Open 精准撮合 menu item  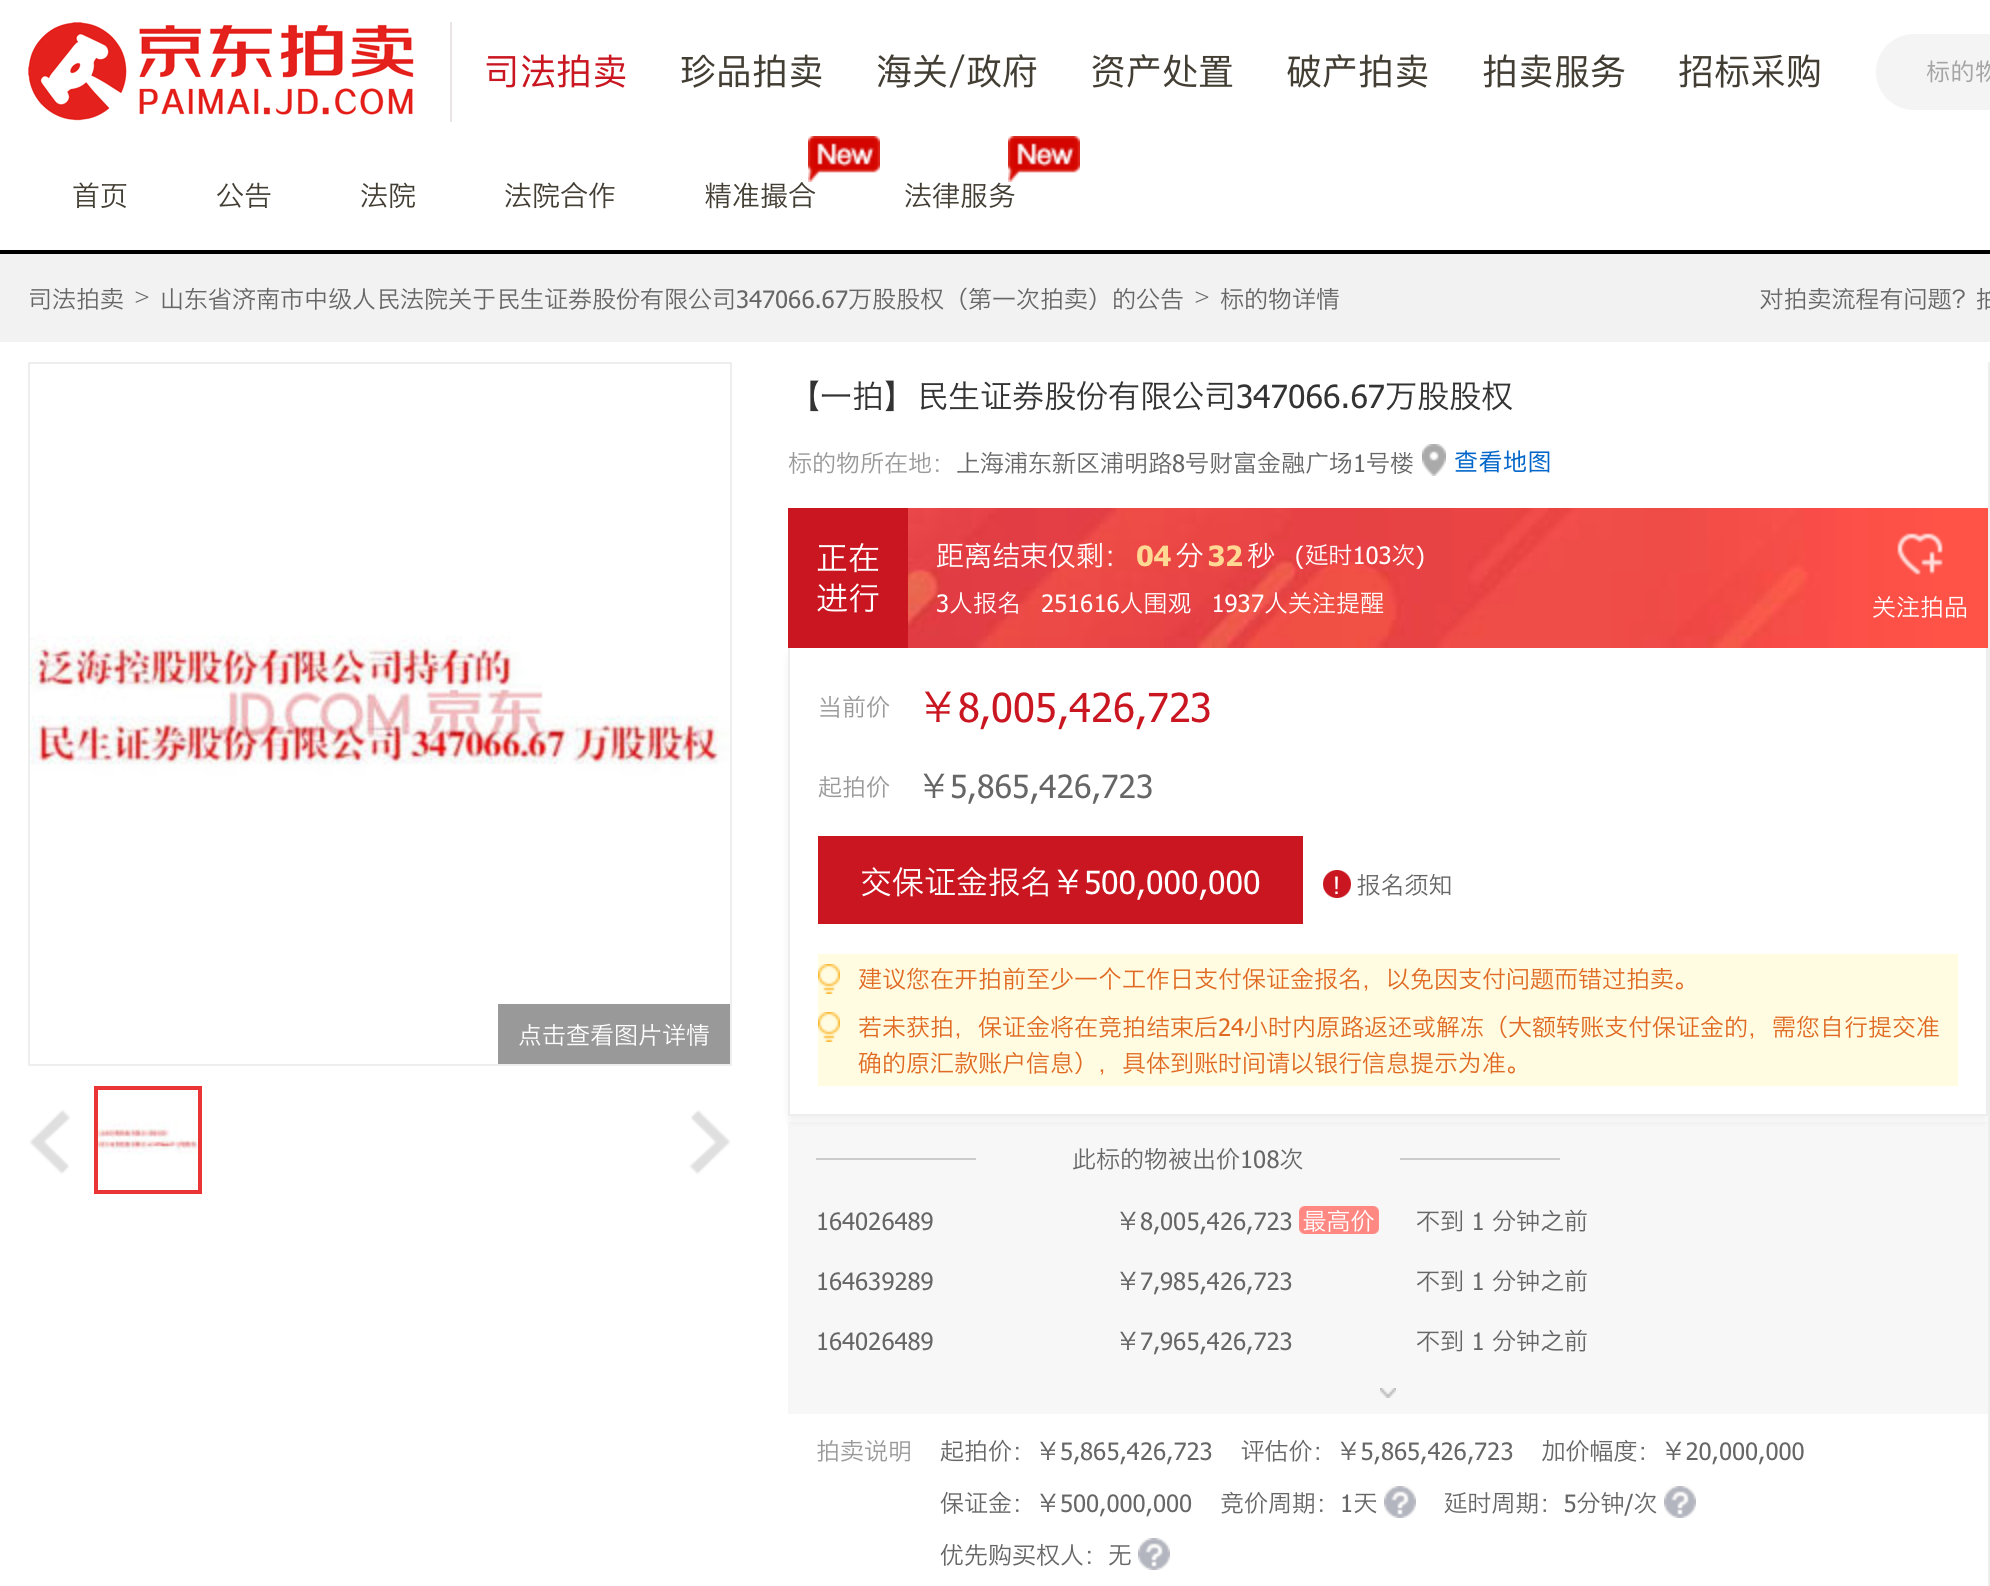point(759,195)
